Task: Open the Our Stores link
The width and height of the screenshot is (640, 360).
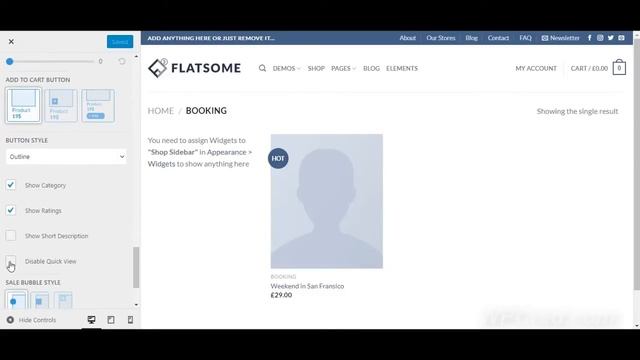Action: 441,38
